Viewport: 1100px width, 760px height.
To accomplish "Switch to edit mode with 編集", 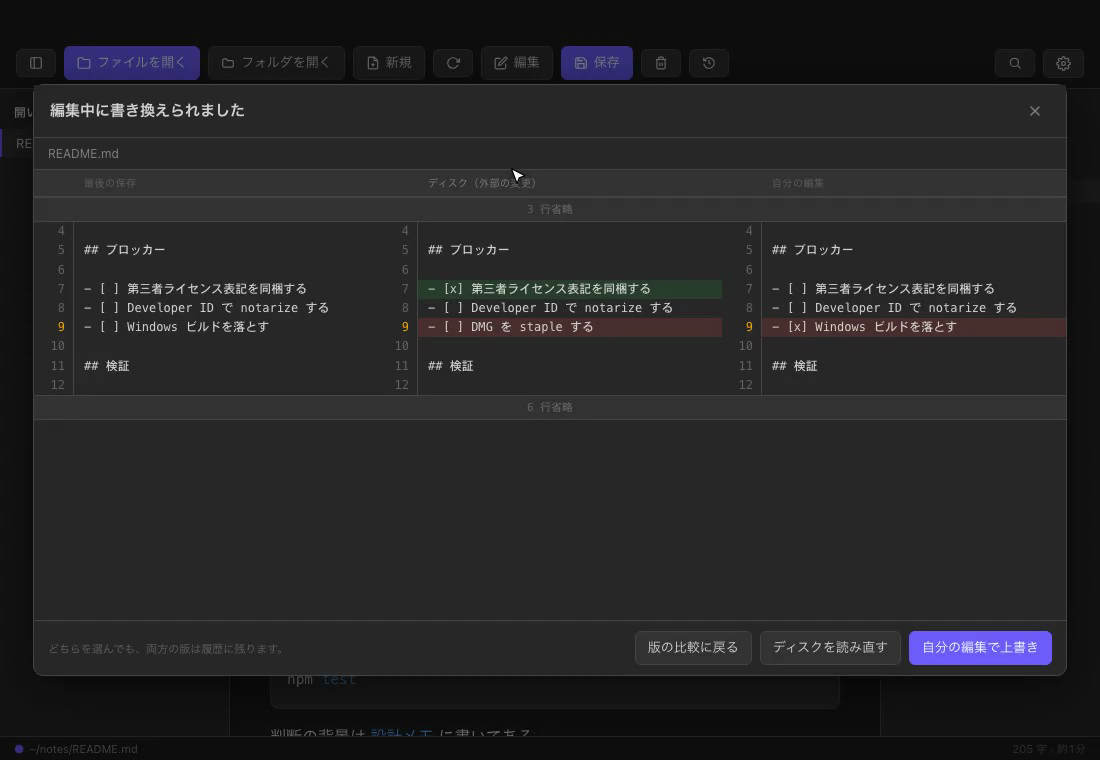I will [517, 63].
